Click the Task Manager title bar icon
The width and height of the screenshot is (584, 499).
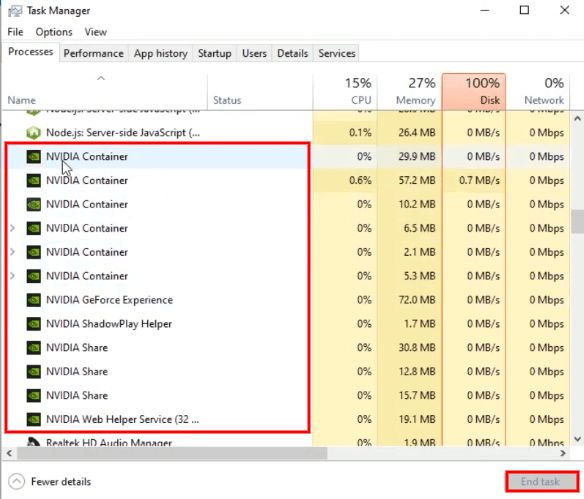[x=15, y=11]
